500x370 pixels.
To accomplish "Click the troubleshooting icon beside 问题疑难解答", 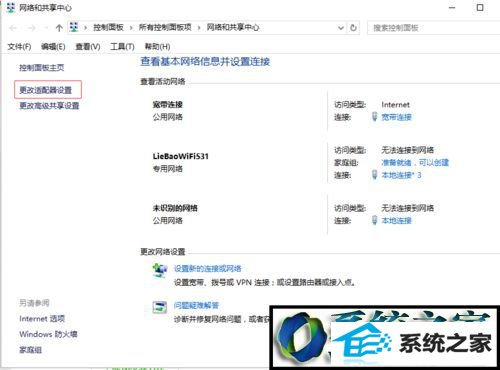I will pos(160,307).
